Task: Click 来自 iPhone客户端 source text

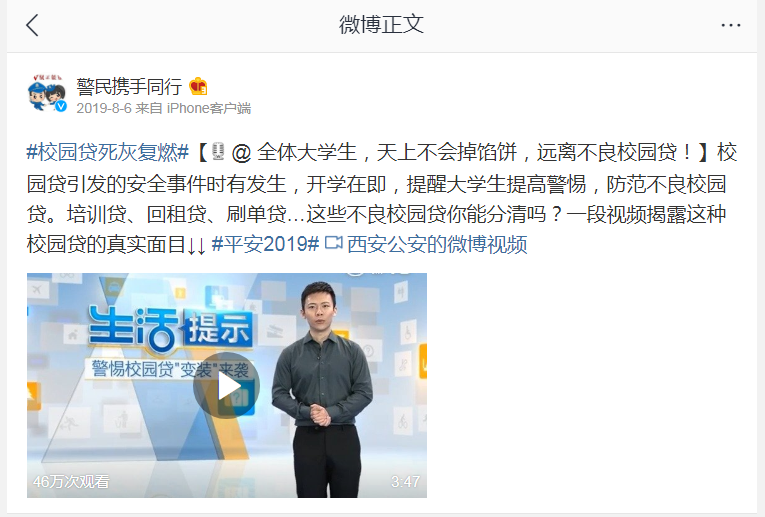Action: click(x=193, y=108)
